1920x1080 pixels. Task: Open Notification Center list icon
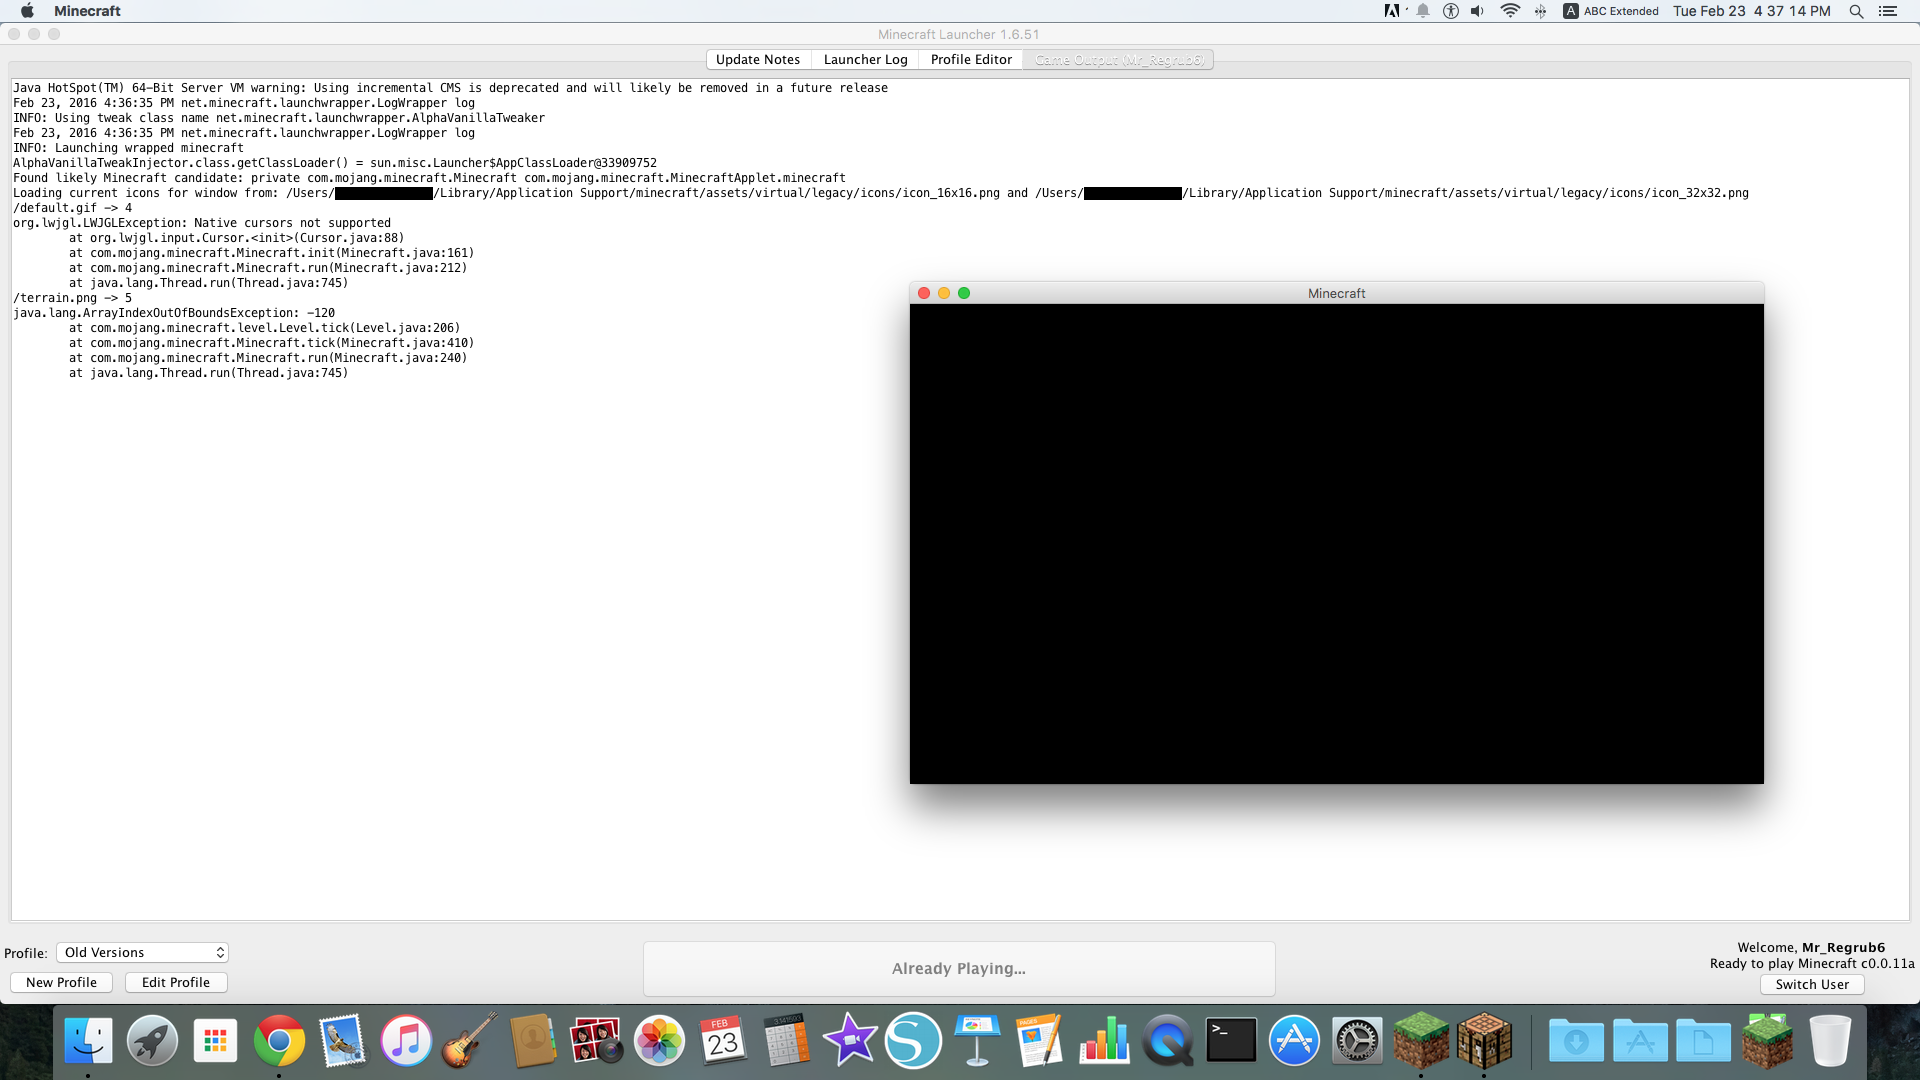tap(1888, 11)
